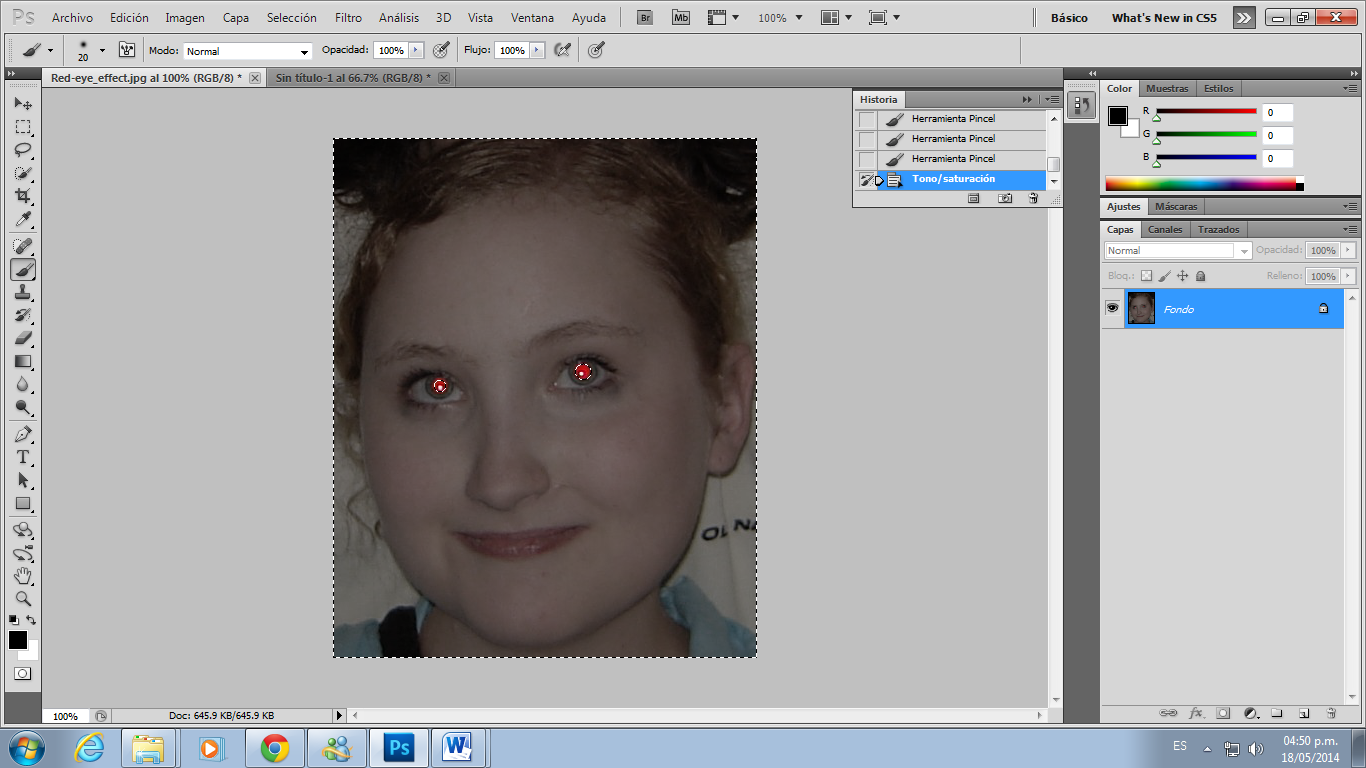This screenshot has height=768, width=1366.
Task: Enable airbrush mode next to Flujo
Action: pyautogui.click(x=562, y=50)
